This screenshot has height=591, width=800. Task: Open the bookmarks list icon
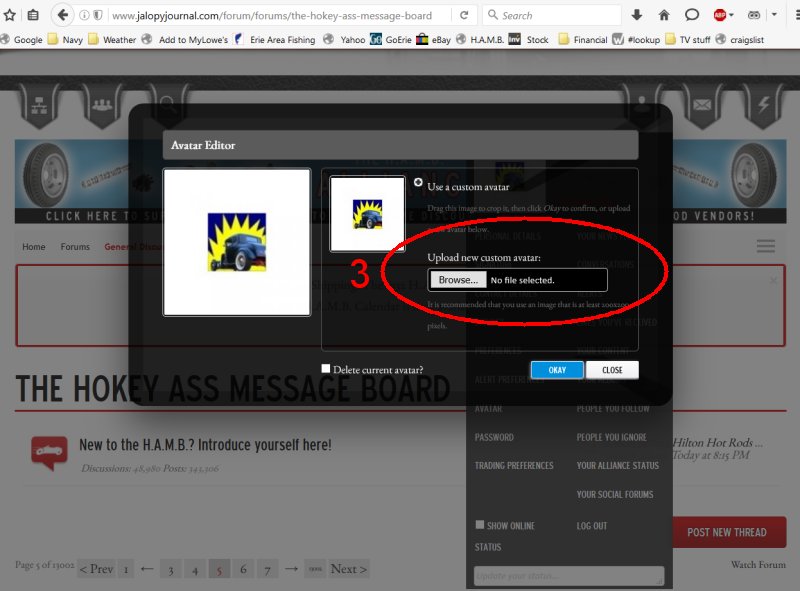point(33,15)
